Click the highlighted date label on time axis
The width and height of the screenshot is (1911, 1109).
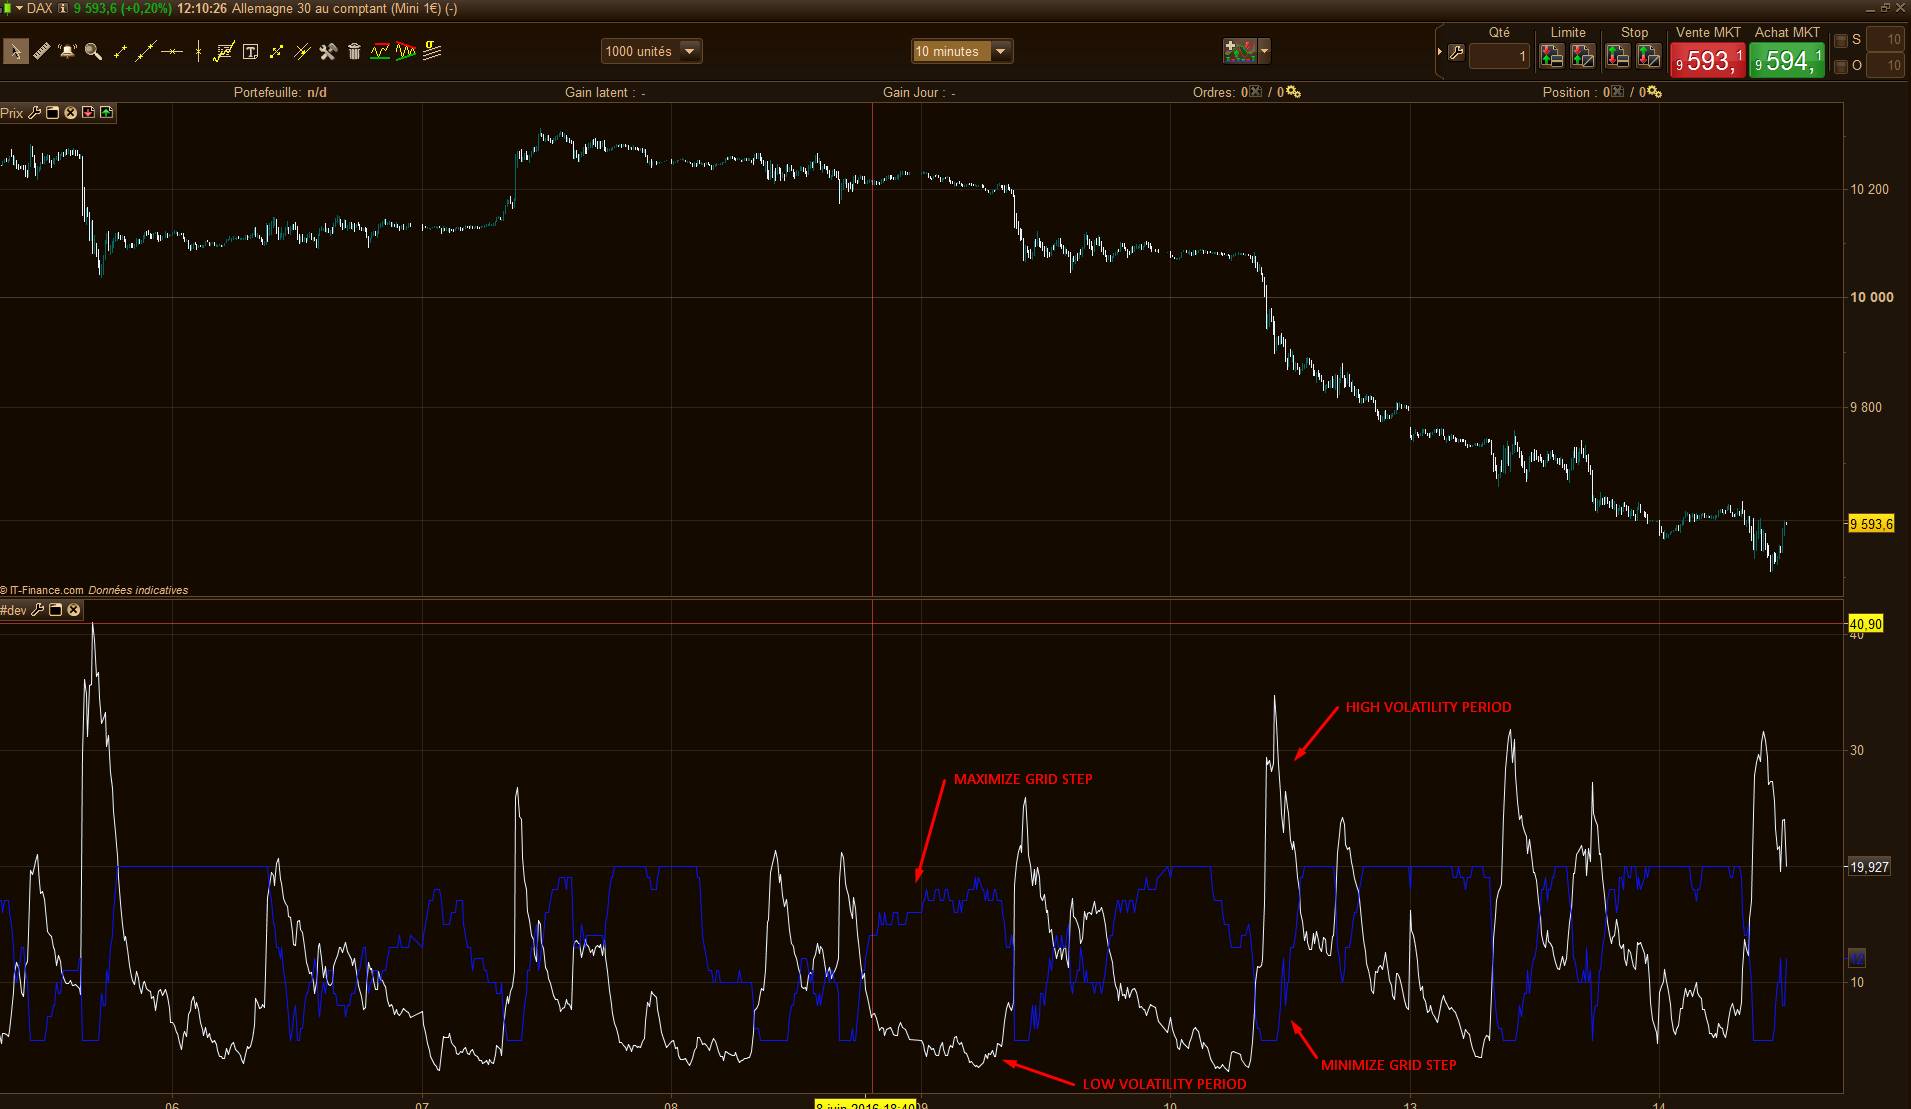[866, 1104]
